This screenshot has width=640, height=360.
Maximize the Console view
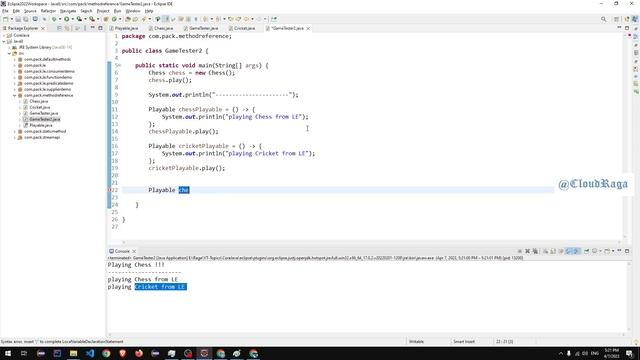coord(627,251)
